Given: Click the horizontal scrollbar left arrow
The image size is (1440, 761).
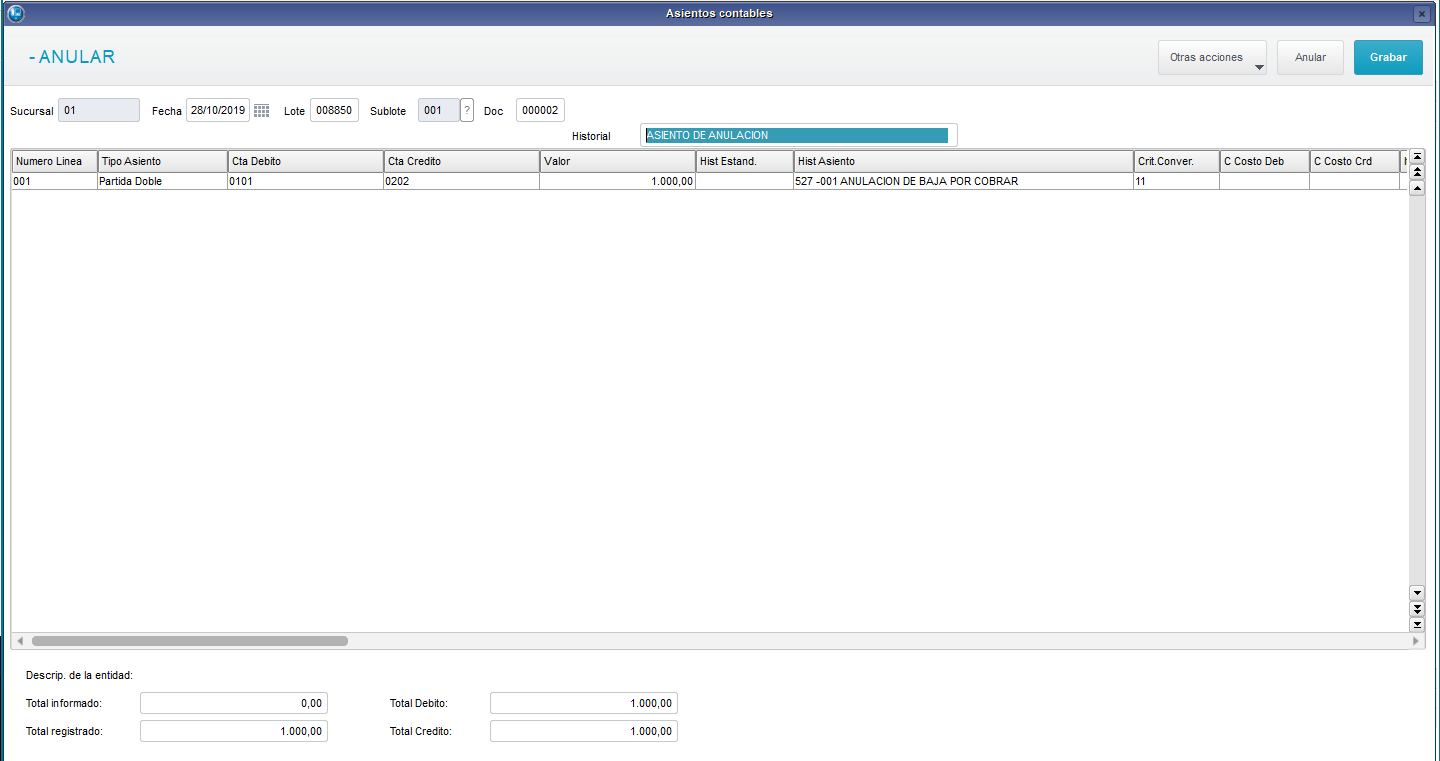Looking at the screenshot, I should click(x=20, y=641).
